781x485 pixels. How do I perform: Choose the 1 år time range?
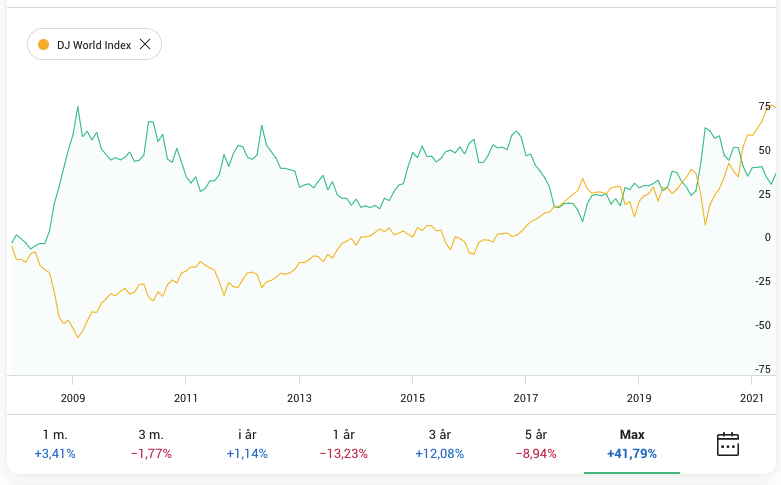click(343, 444)
